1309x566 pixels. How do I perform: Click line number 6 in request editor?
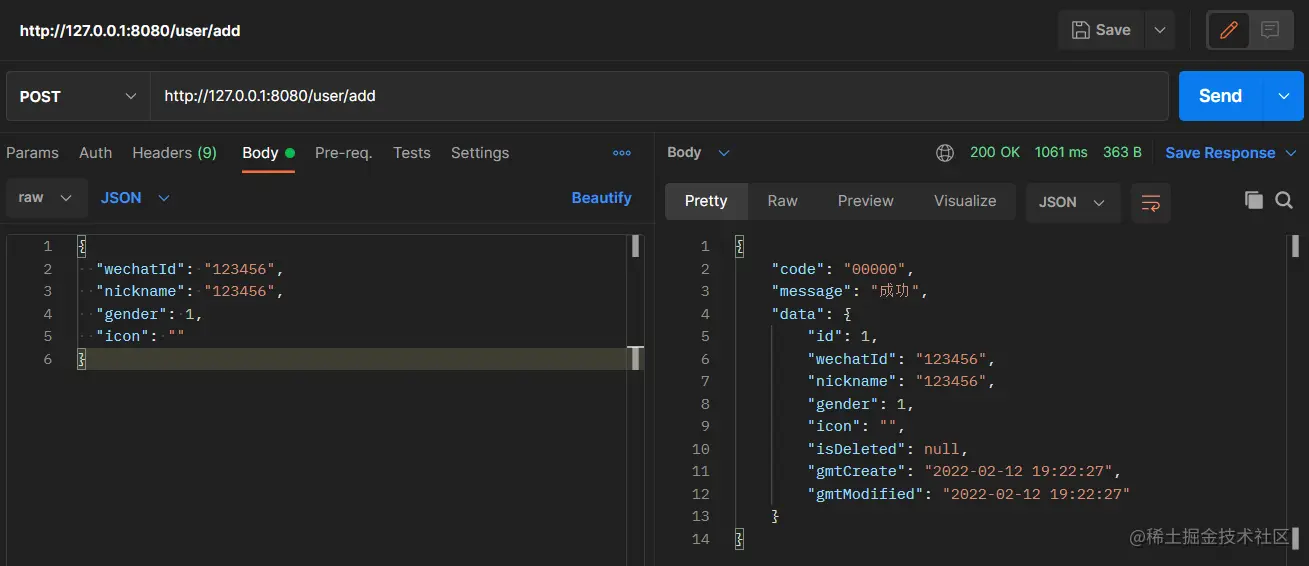coord(47,359)
